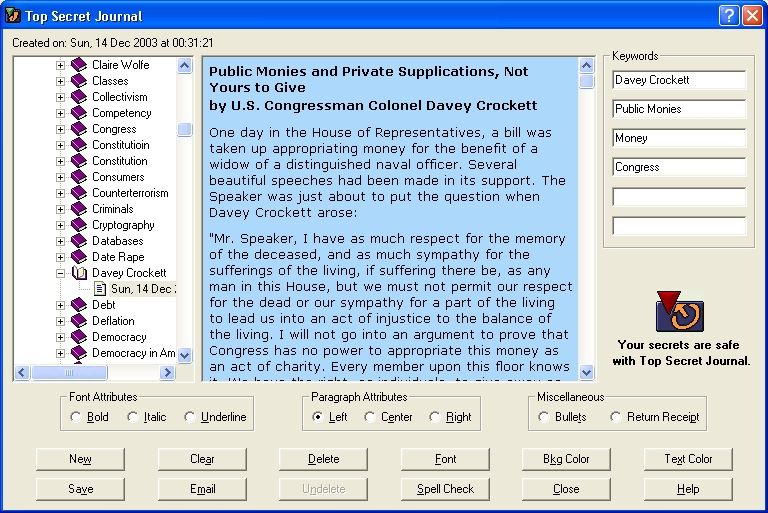
Task: Click the Help button at the bottom
Action: click(688, 489)
